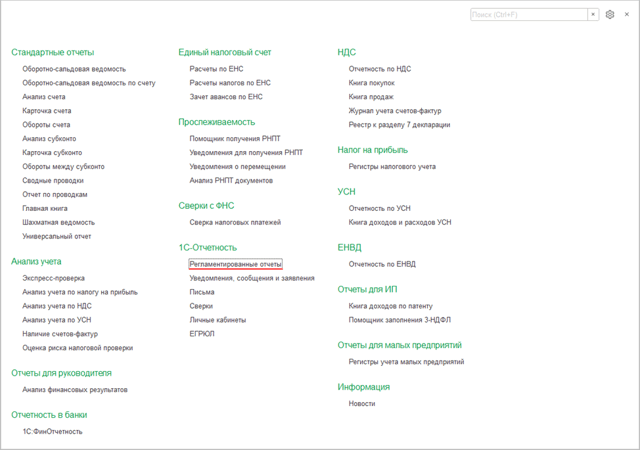Open Отчет по проводкам

[55, 194]
